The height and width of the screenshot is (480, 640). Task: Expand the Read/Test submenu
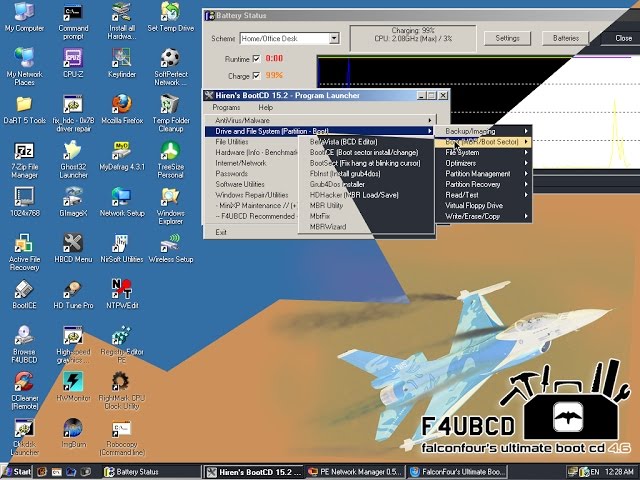pyautogui.click(x=484, y=195)
